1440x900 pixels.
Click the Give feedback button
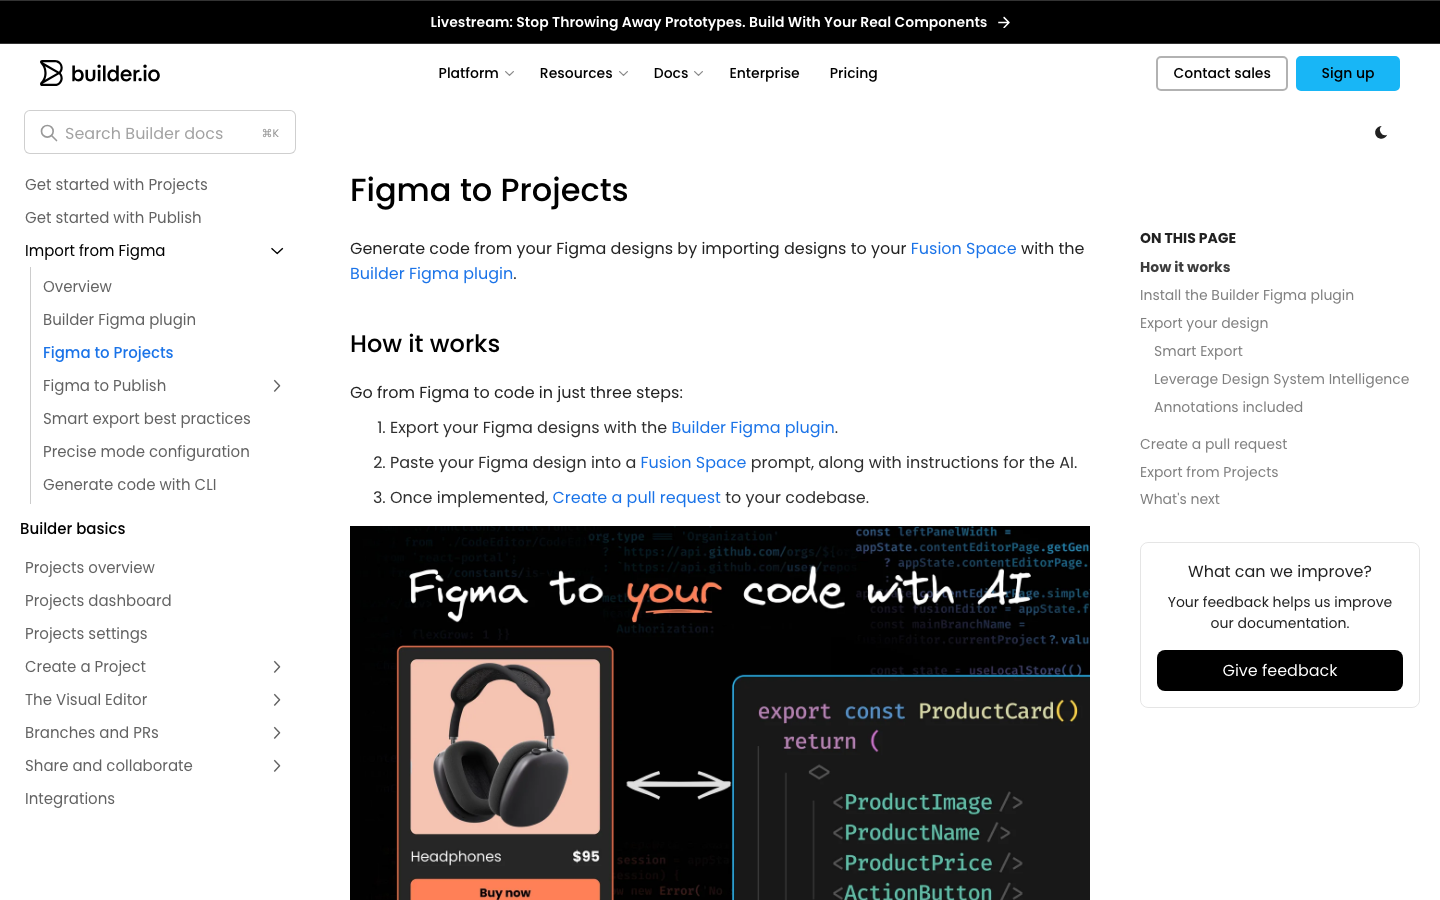tap(1280, 670)
